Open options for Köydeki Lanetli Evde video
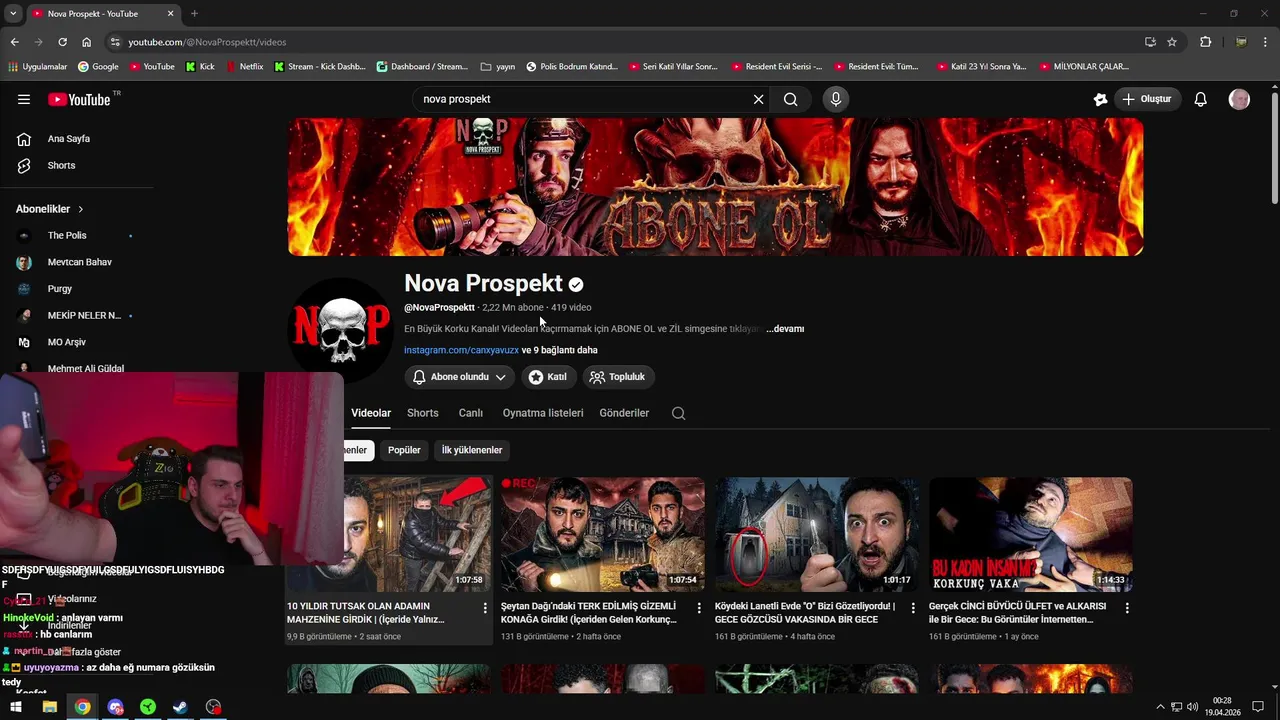This screenshot has height=720, width=1280. [x=913, y=608]
